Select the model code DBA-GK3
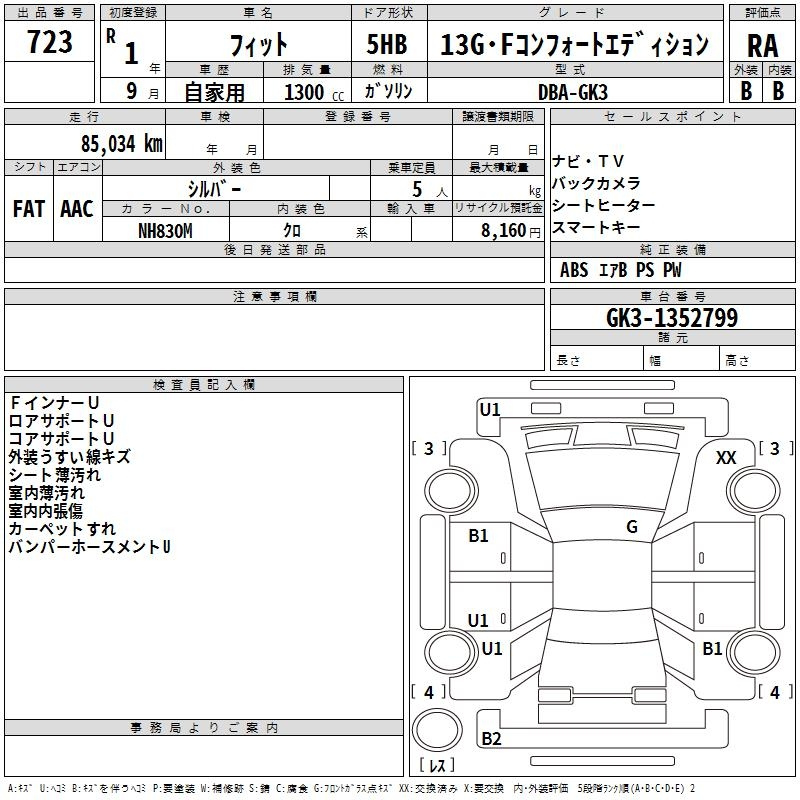This screenshot has width=800, height=800. [571, 91]
